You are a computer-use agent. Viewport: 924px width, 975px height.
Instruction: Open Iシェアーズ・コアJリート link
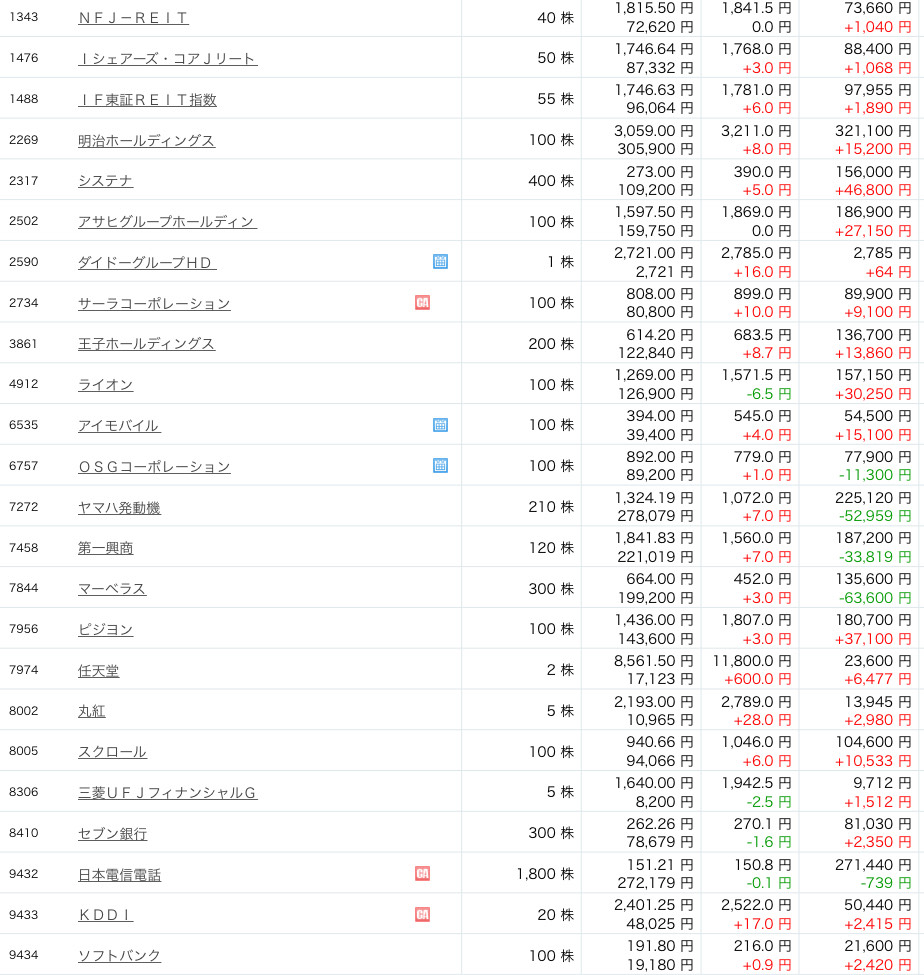pos(167,58)
